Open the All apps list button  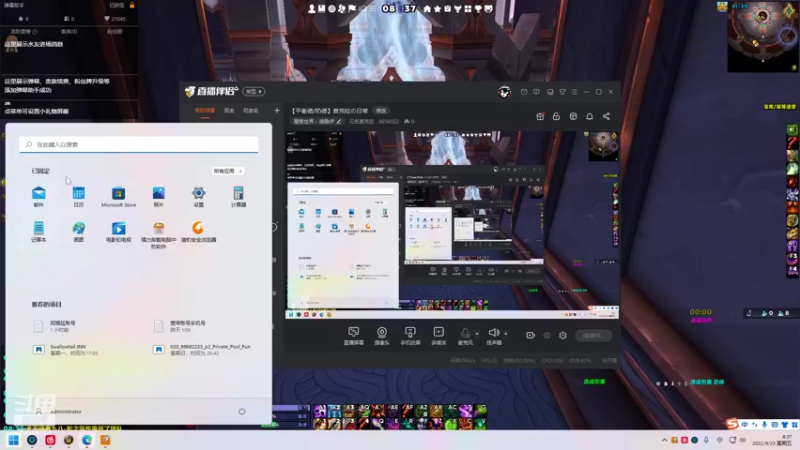pyautogui.click(x=228, y=171)
